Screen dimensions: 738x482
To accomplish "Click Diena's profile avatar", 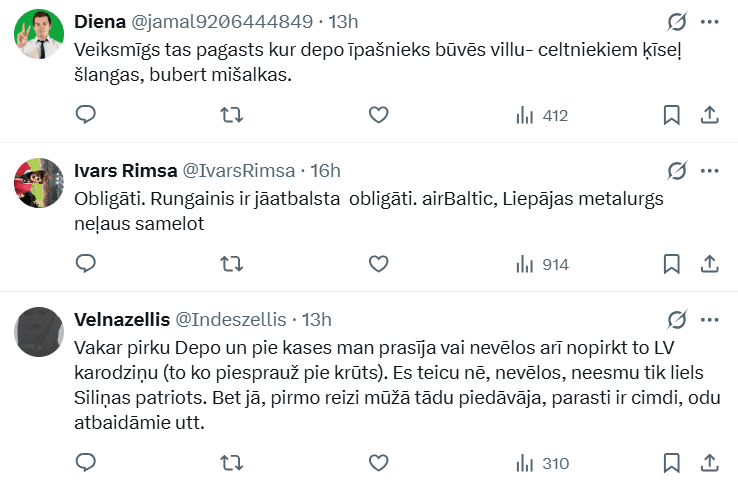I will [40, 36].
